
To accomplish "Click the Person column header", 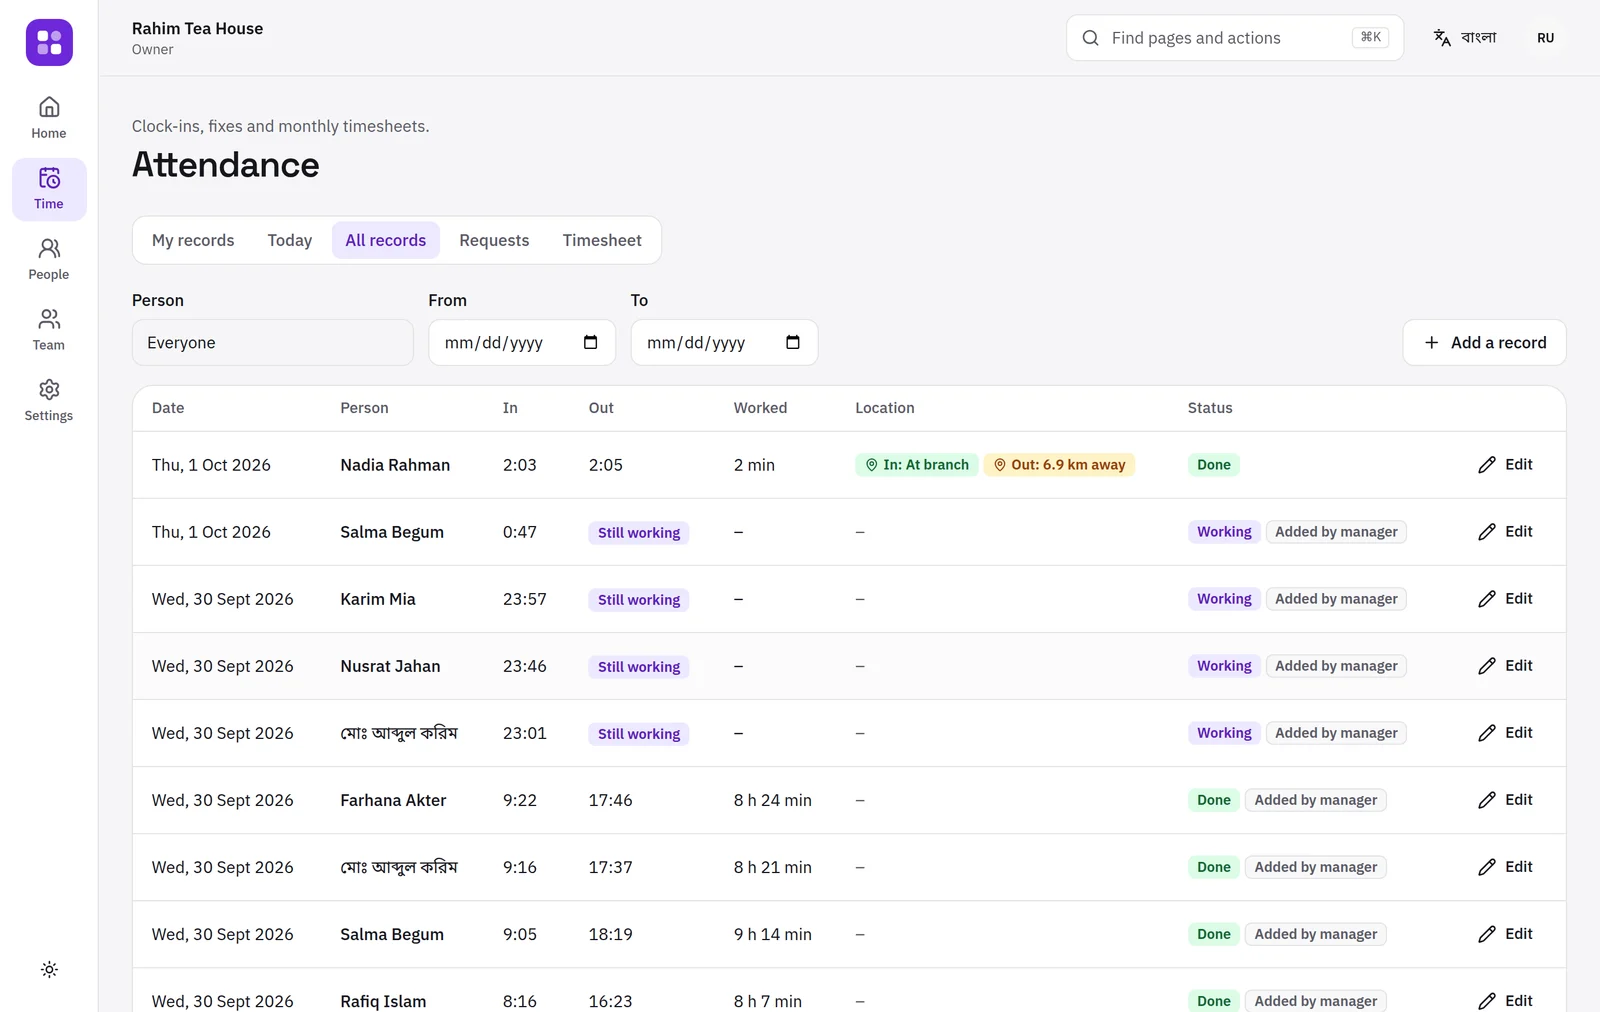I will click(364, 408).
